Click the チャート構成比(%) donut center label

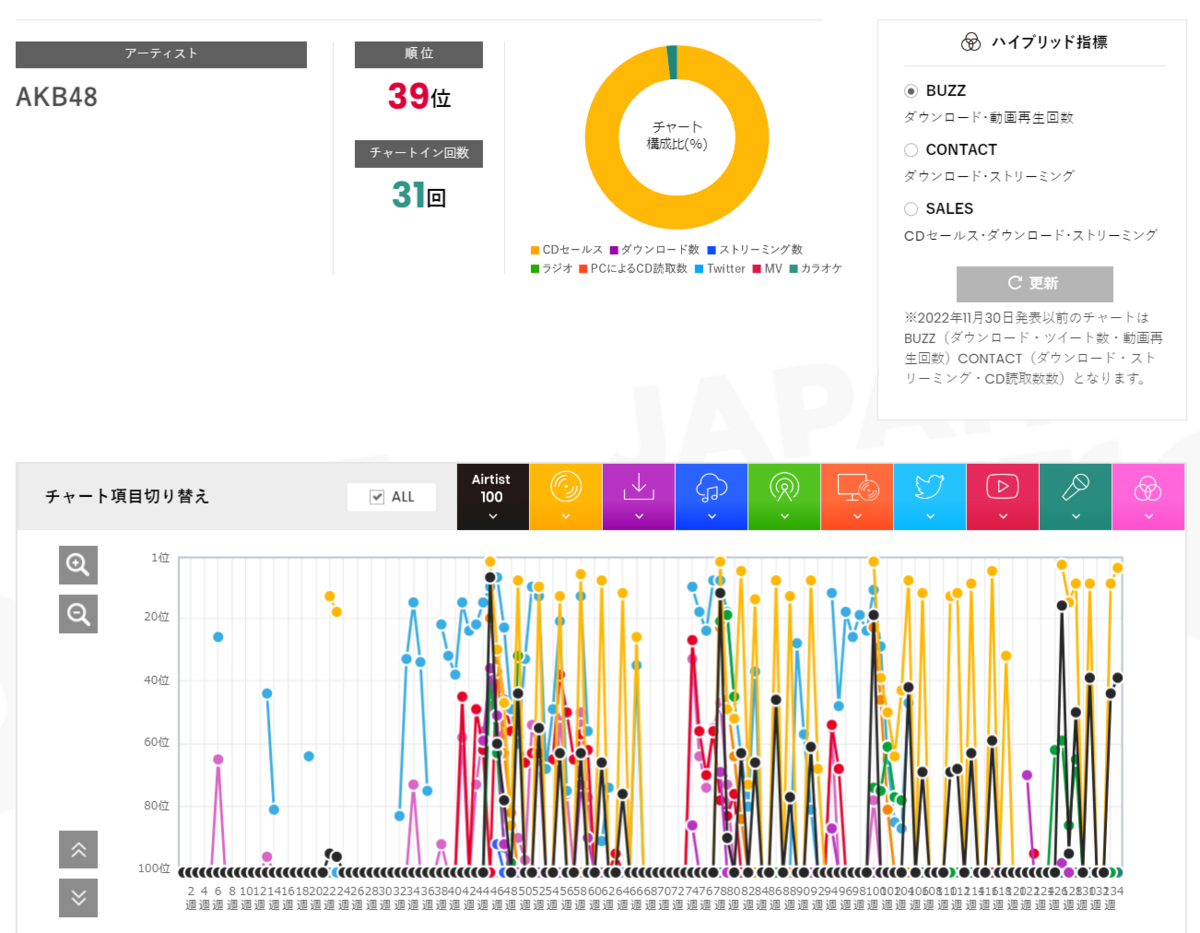pyautogui.click(x=677, y=135)
